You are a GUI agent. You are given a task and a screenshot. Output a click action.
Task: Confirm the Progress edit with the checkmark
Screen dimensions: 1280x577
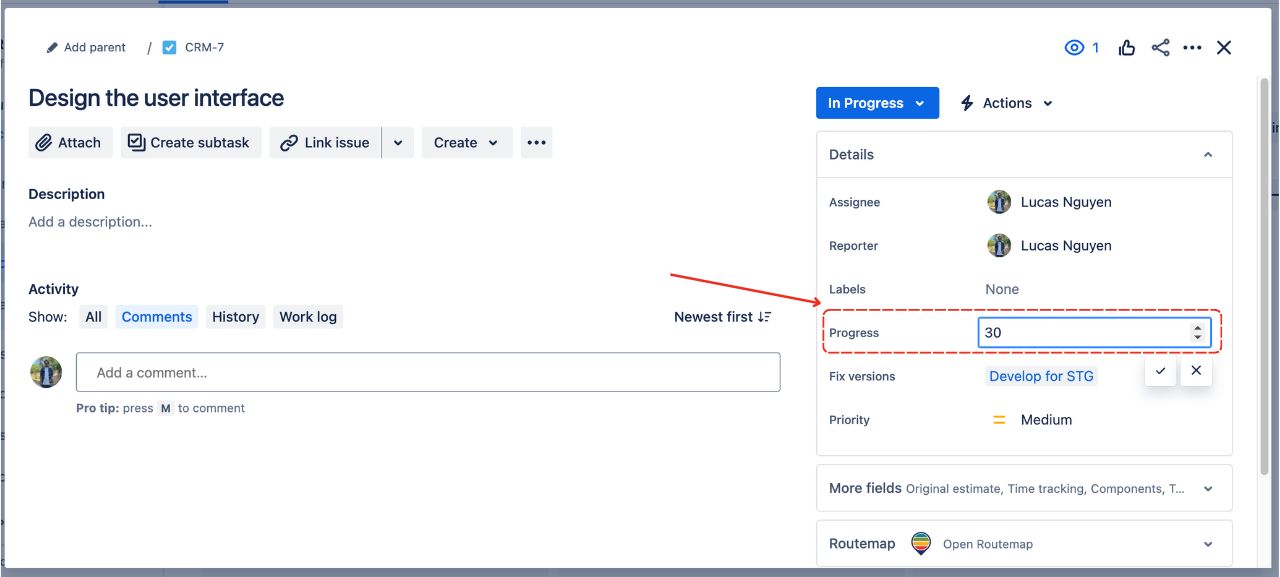click(1160, 370)
